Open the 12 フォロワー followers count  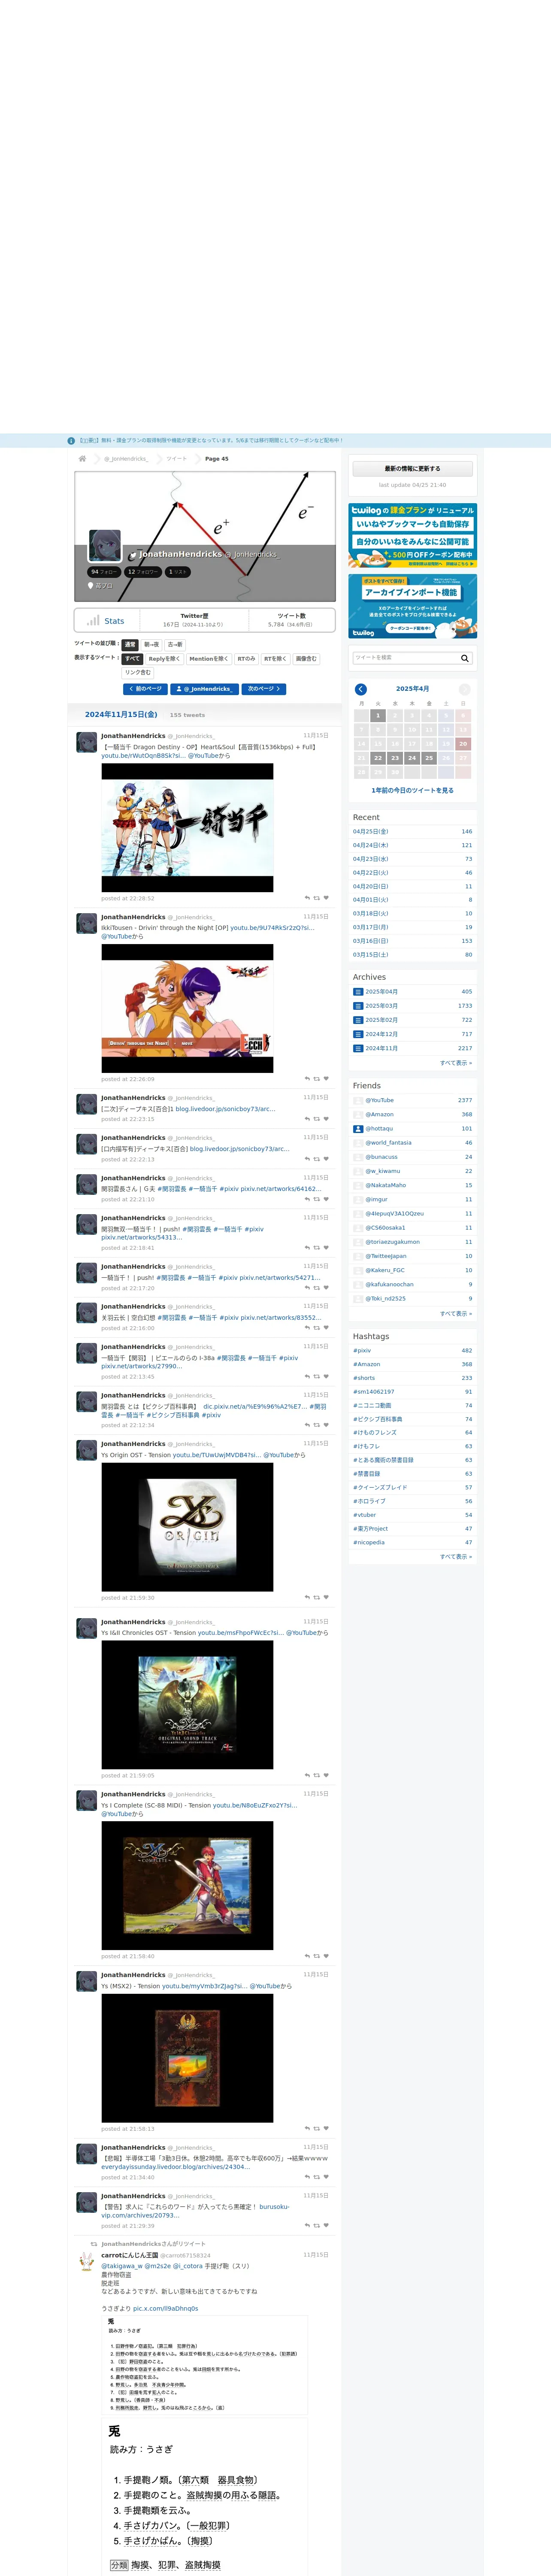tap(143, 572)
